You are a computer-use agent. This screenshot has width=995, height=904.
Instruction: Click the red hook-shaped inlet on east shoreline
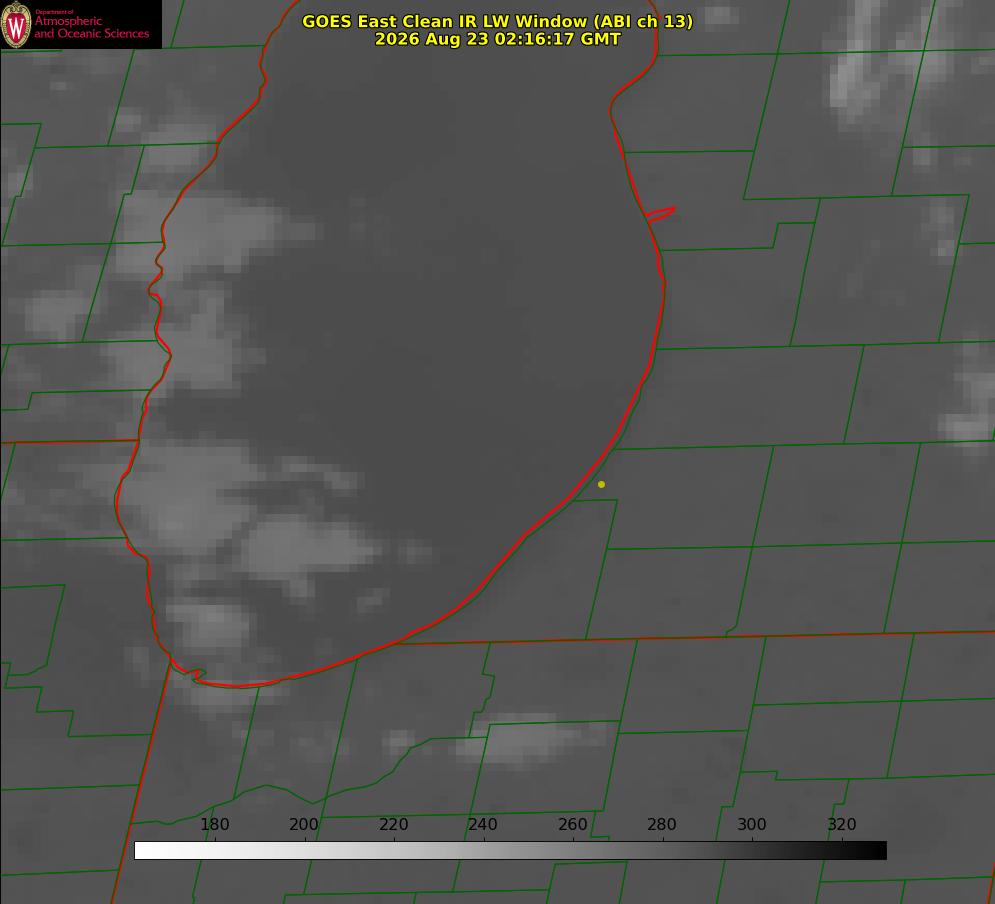coord(660,214)
